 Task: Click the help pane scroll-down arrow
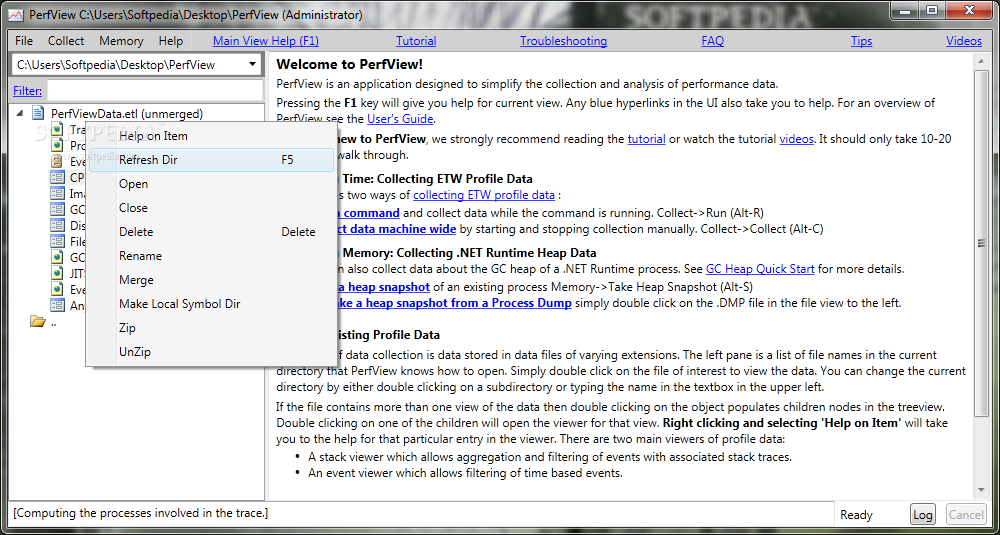tap(981, 490)
